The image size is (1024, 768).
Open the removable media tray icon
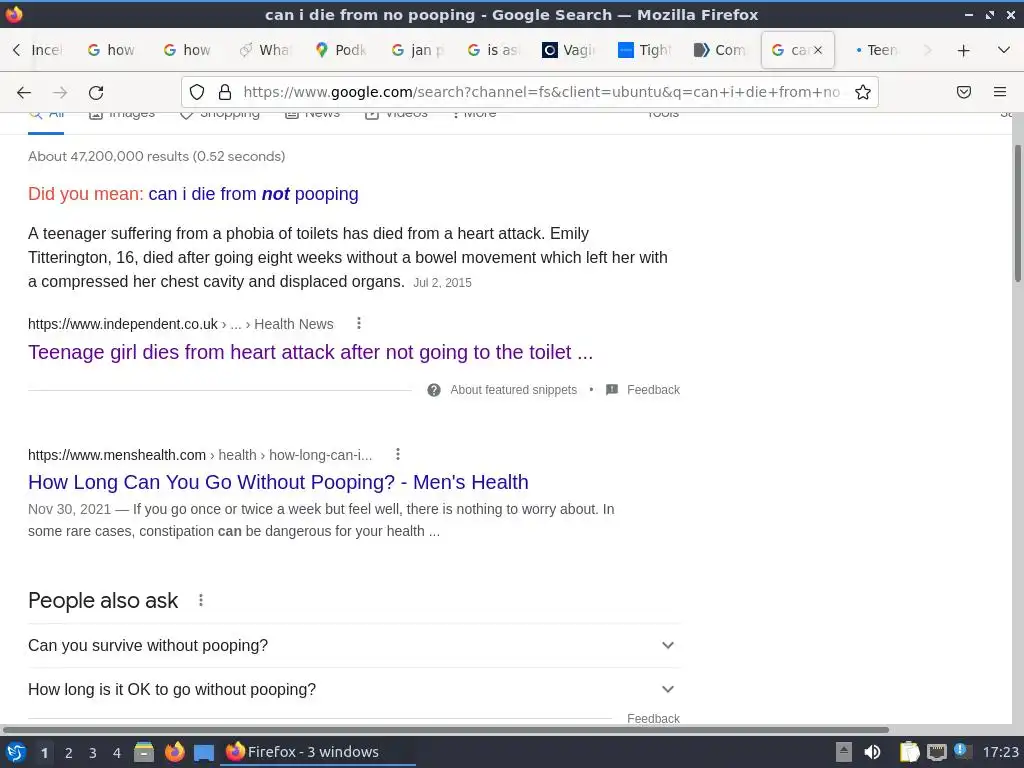(844, 752)
